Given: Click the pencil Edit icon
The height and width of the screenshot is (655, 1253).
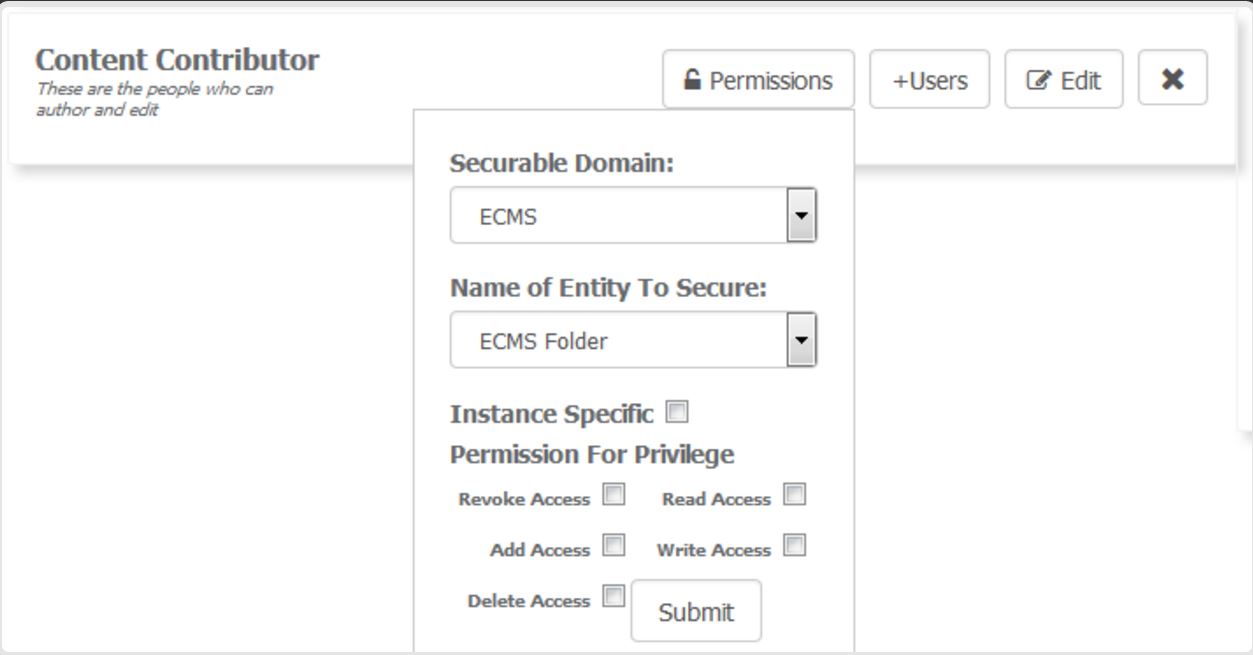Looking at the screenshot, I should point(1038,81).
